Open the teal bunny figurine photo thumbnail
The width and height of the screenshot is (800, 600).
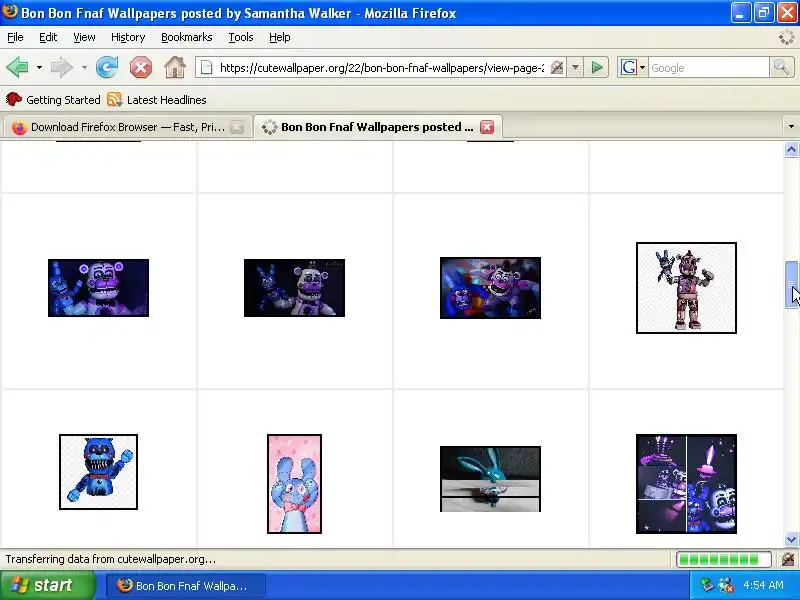pos(490,479)
